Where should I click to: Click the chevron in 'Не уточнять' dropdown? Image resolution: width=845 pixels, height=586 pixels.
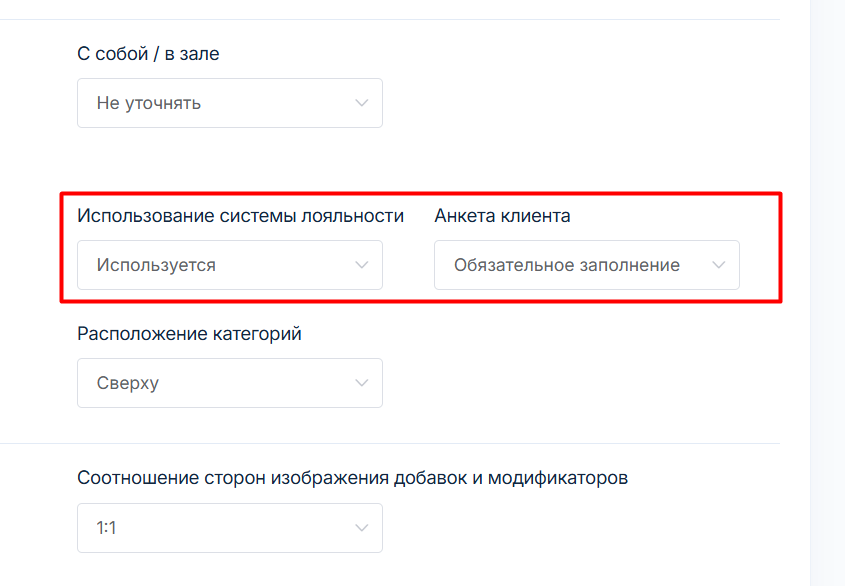361,103
